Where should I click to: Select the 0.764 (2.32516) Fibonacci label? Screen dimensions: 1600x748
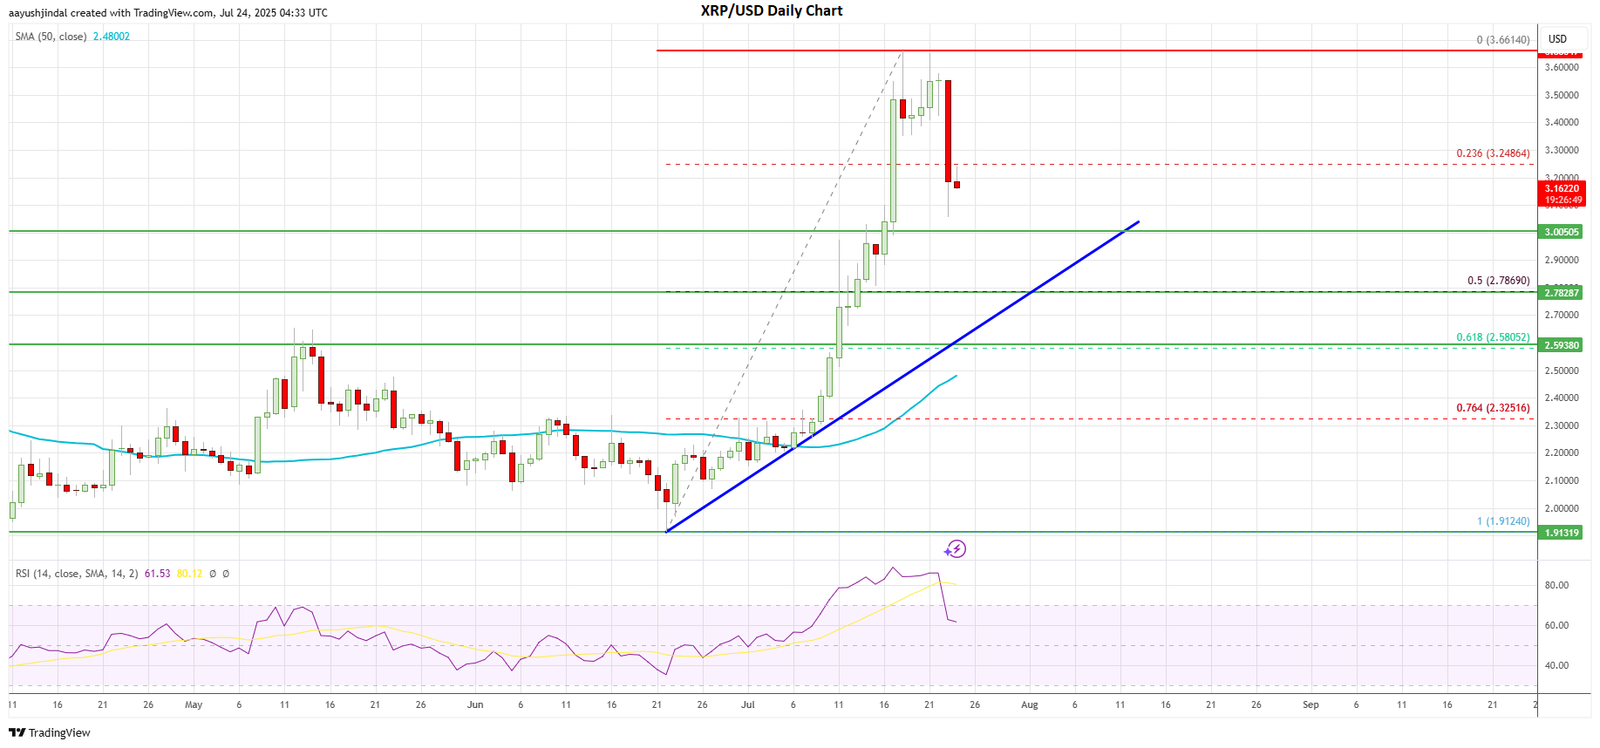pyautogui.click(x=1492, y=408)
